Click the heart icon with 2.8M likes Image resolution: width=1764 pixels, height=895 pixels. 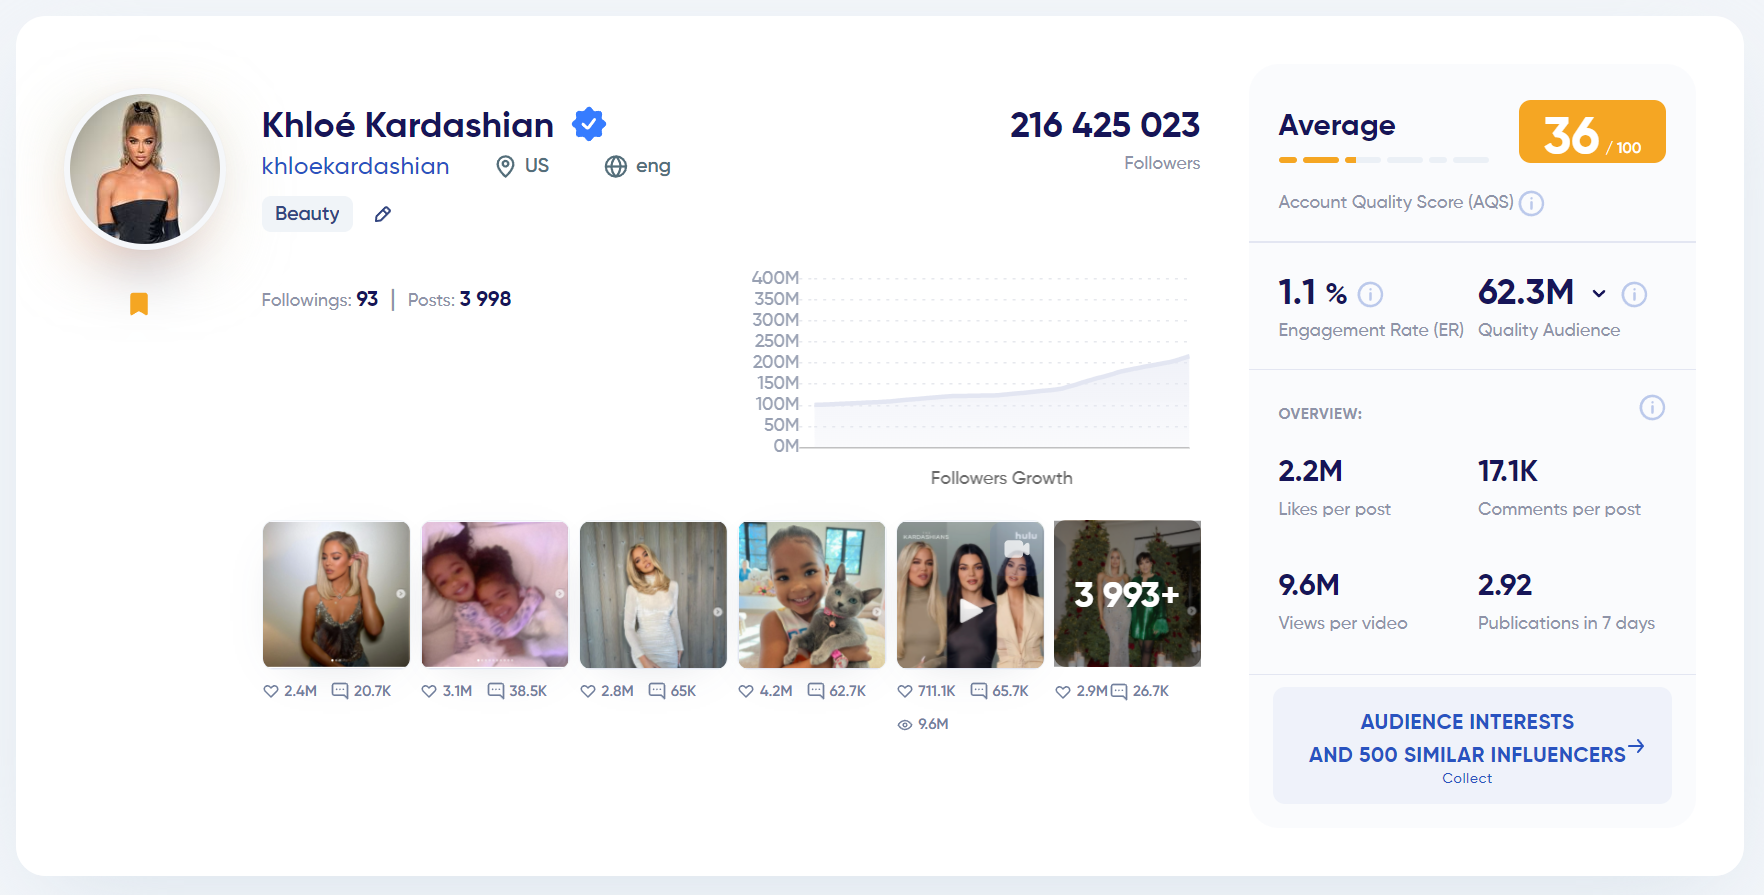(588, 691)
